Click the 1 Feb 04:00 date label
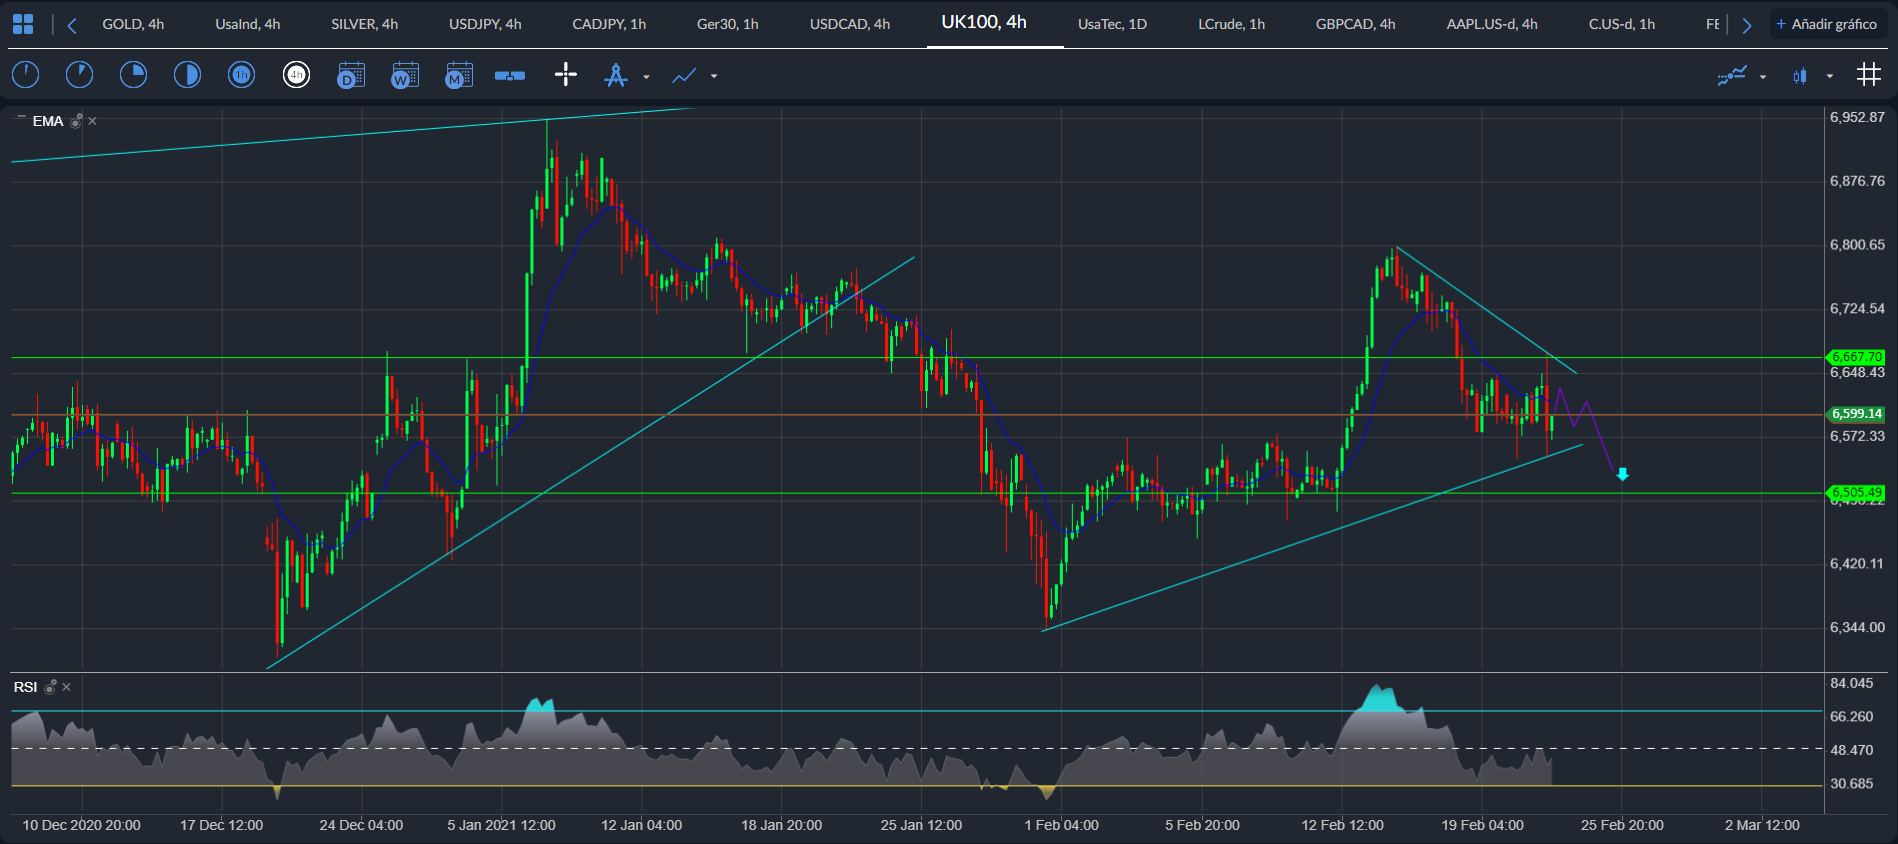Screen dimensions: 1898x844 coord(1061,825)
